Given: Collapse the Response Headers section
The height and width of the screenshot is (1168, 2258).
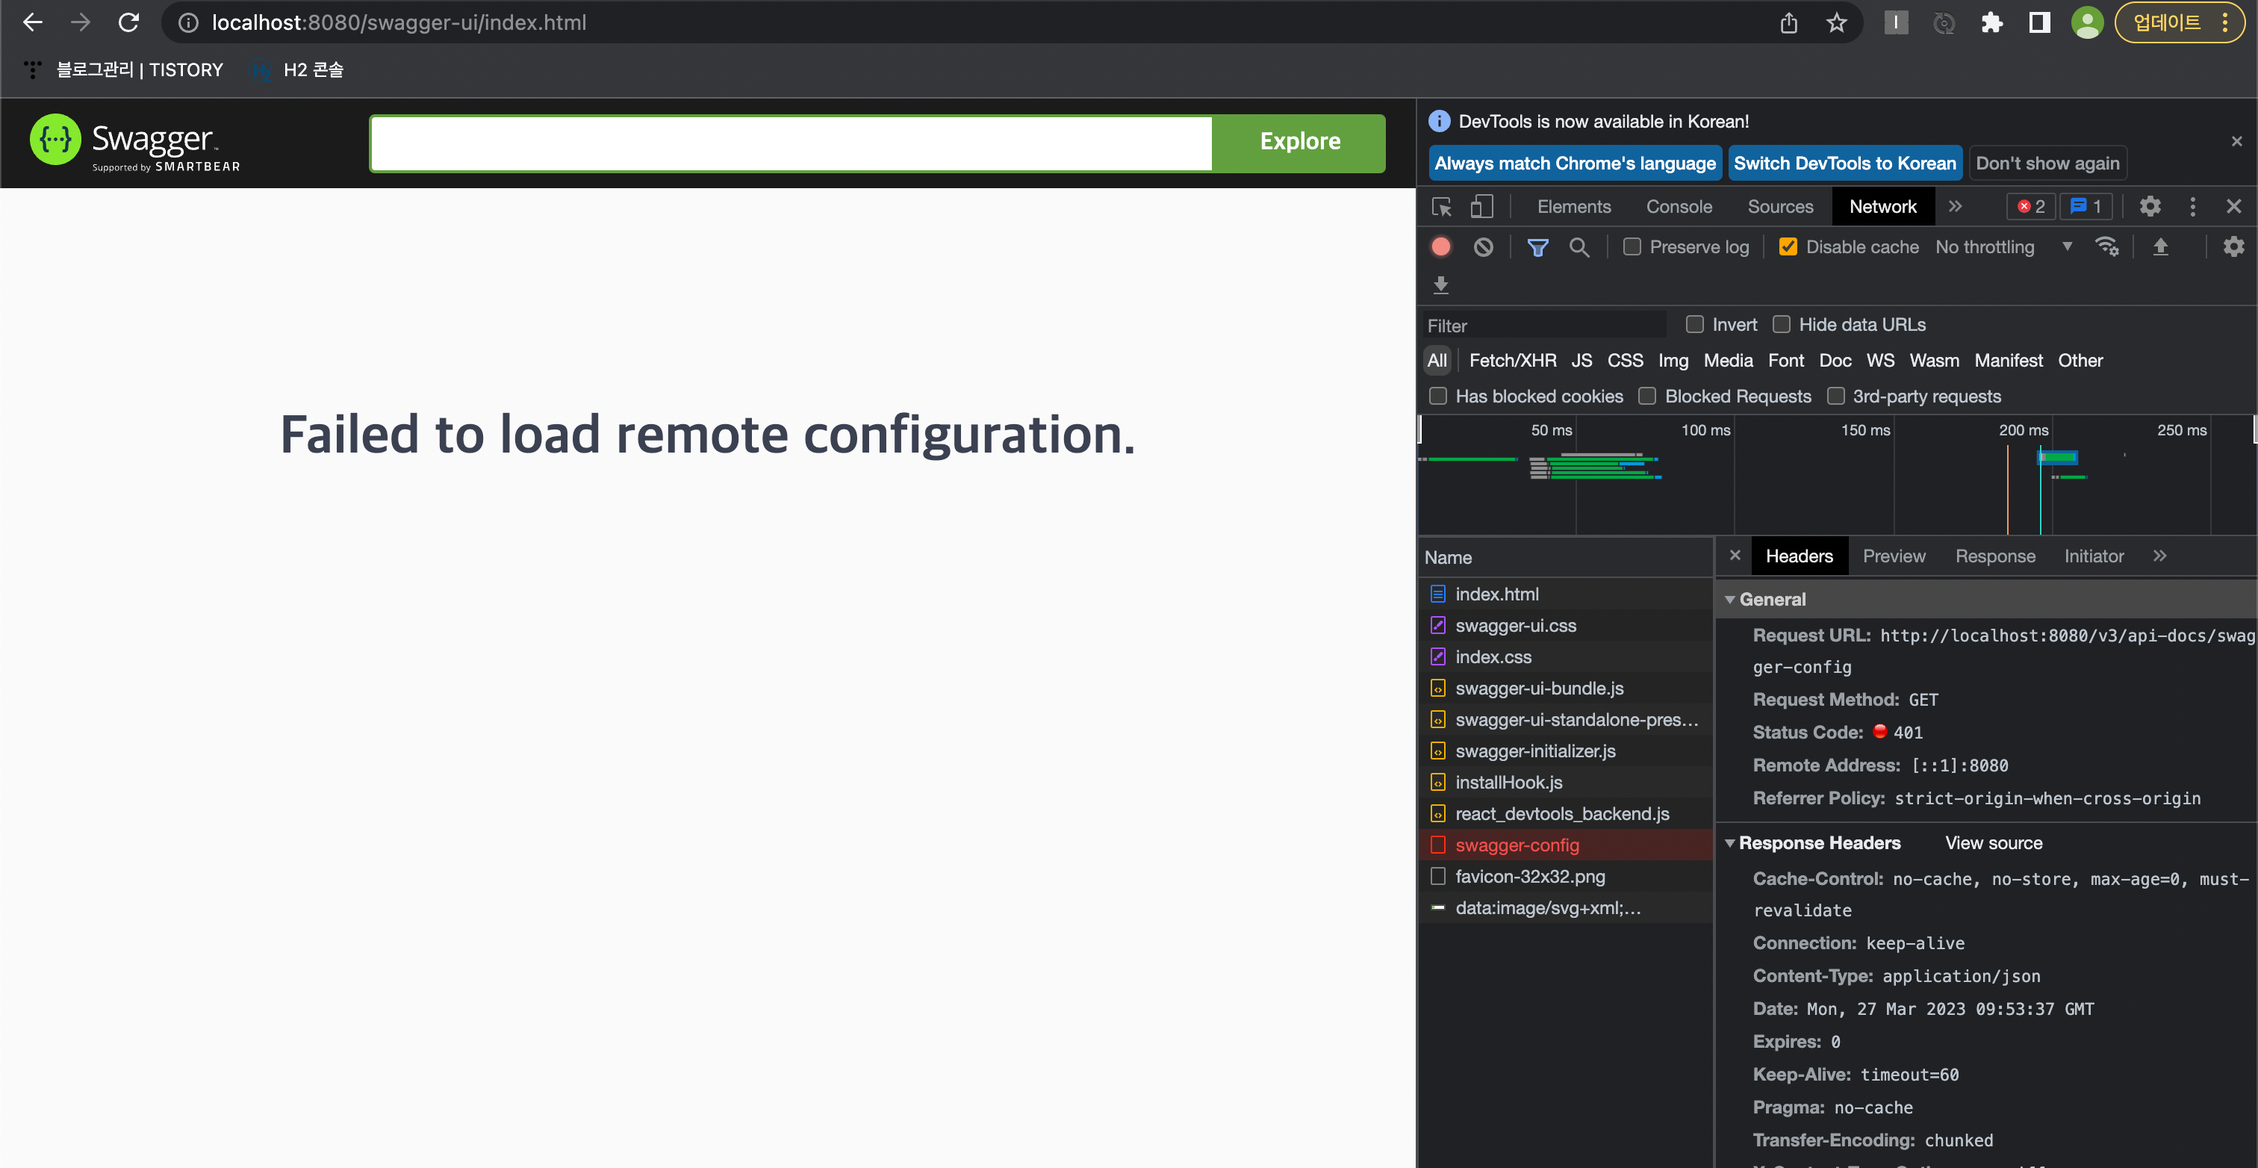Looking at the screenshot, I should tap(1730, 844).
